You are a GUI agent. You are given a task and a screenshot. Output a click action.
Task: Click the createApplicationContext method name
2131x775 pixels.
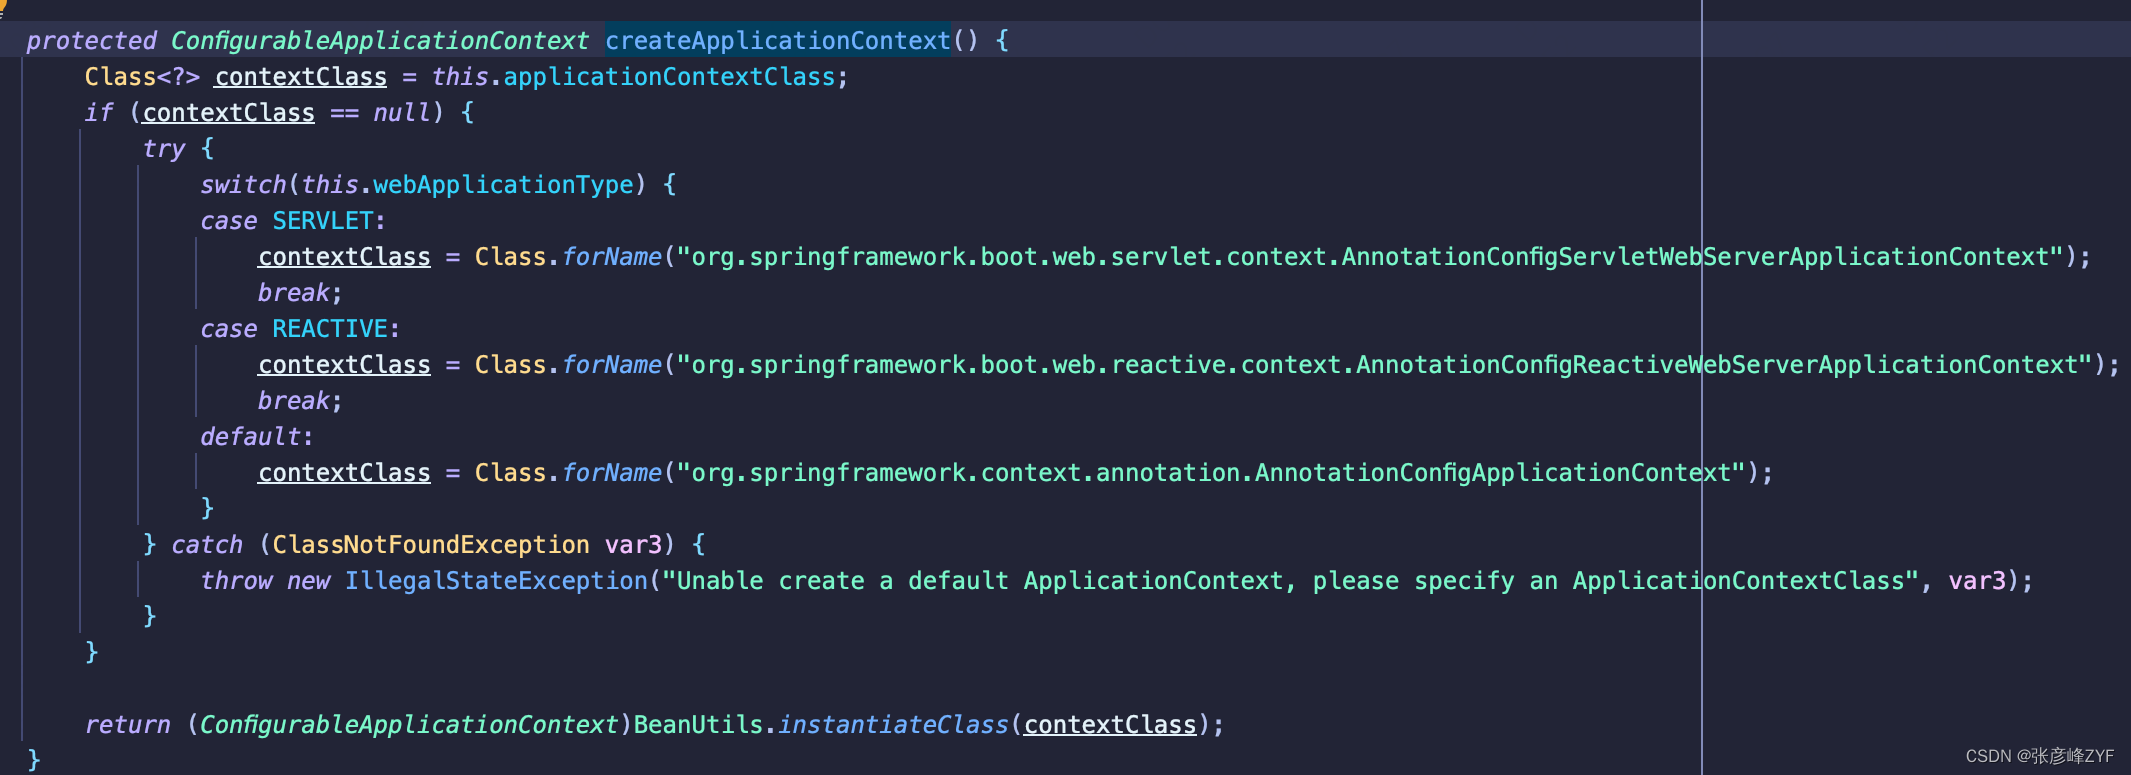pos(777,40)
